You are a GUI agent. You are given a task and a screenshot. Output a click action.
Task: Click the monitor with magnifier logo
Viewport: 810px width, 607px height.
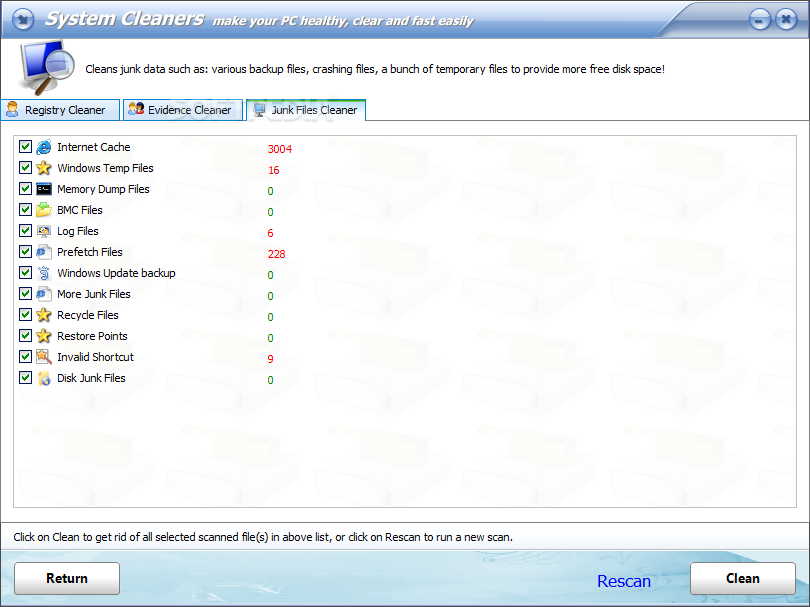click(46, 67)
